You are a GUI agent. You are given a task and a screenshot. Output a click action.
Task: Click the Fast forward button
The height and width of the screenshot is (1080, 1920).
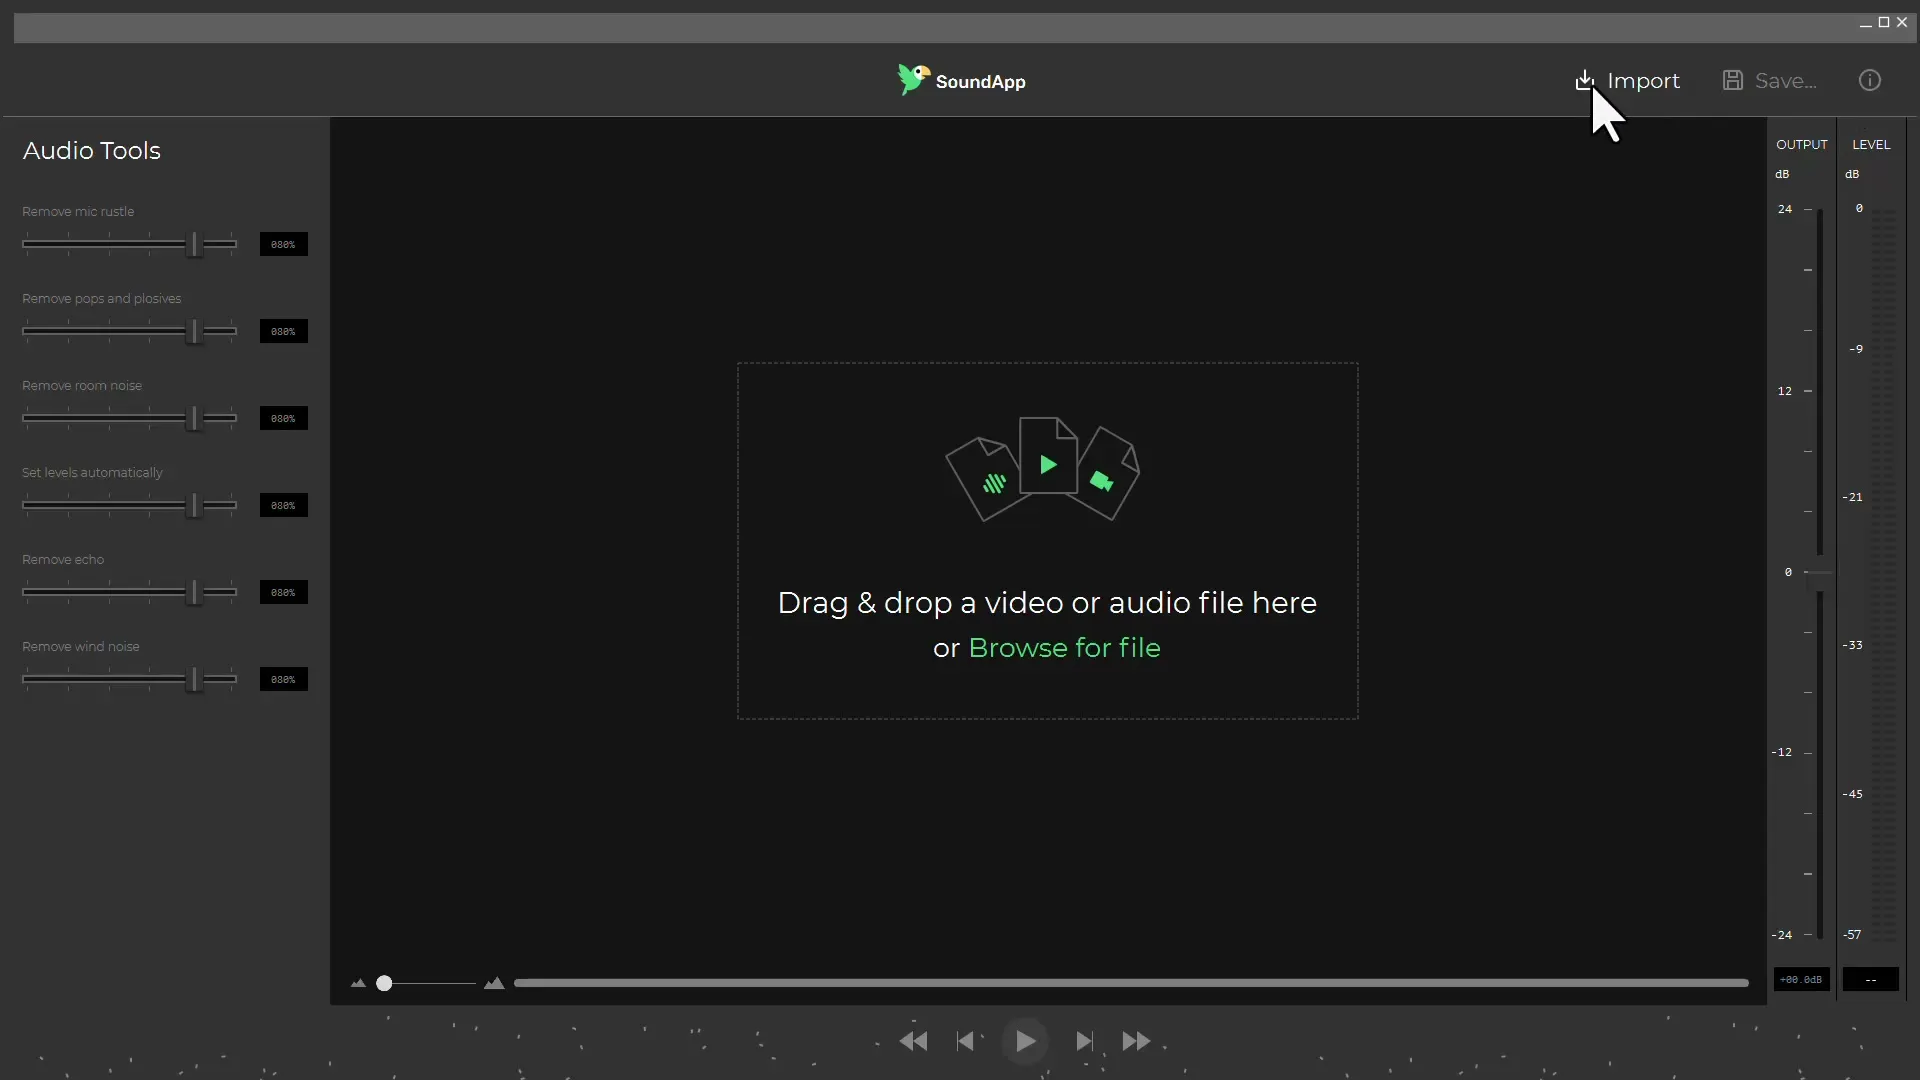1136,1041
